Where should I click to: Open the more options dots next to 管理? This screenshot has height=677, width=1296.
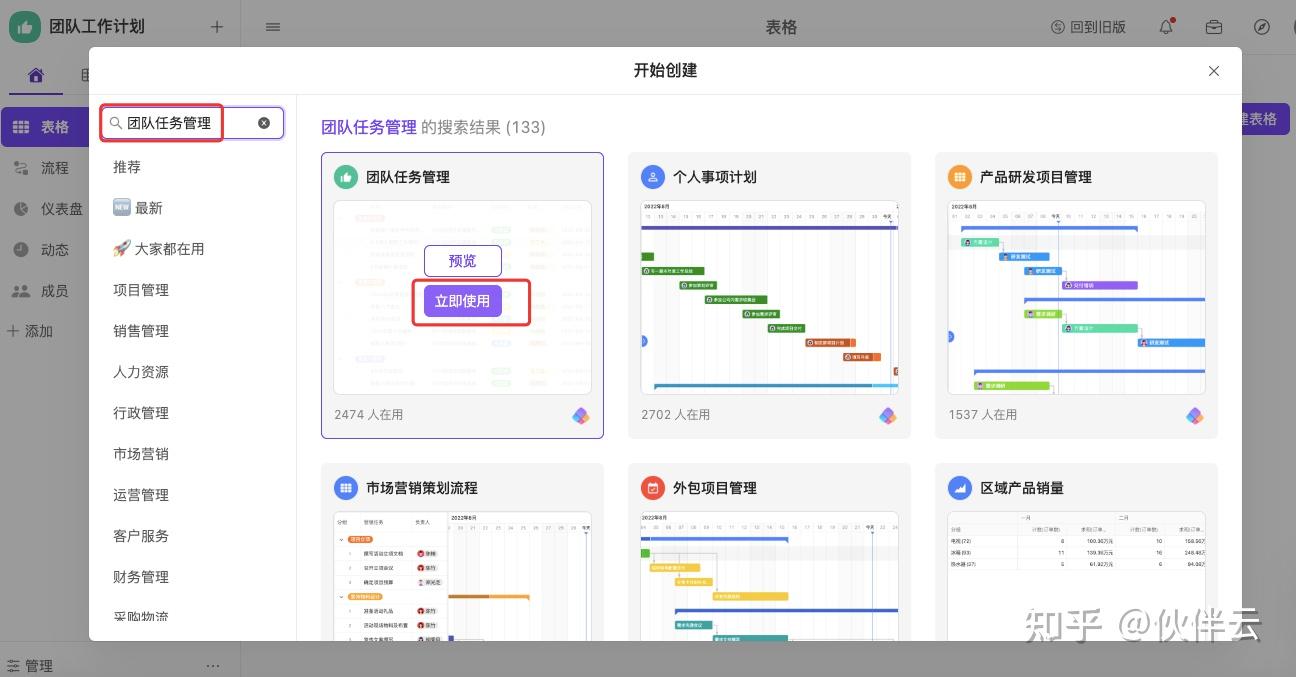tap(213, 665)
